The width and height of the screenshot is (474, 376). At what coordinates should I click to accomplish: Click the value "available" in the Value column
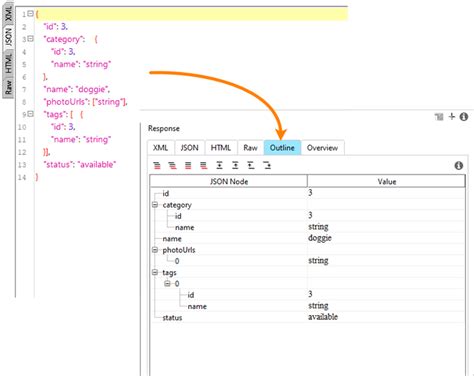323,317
